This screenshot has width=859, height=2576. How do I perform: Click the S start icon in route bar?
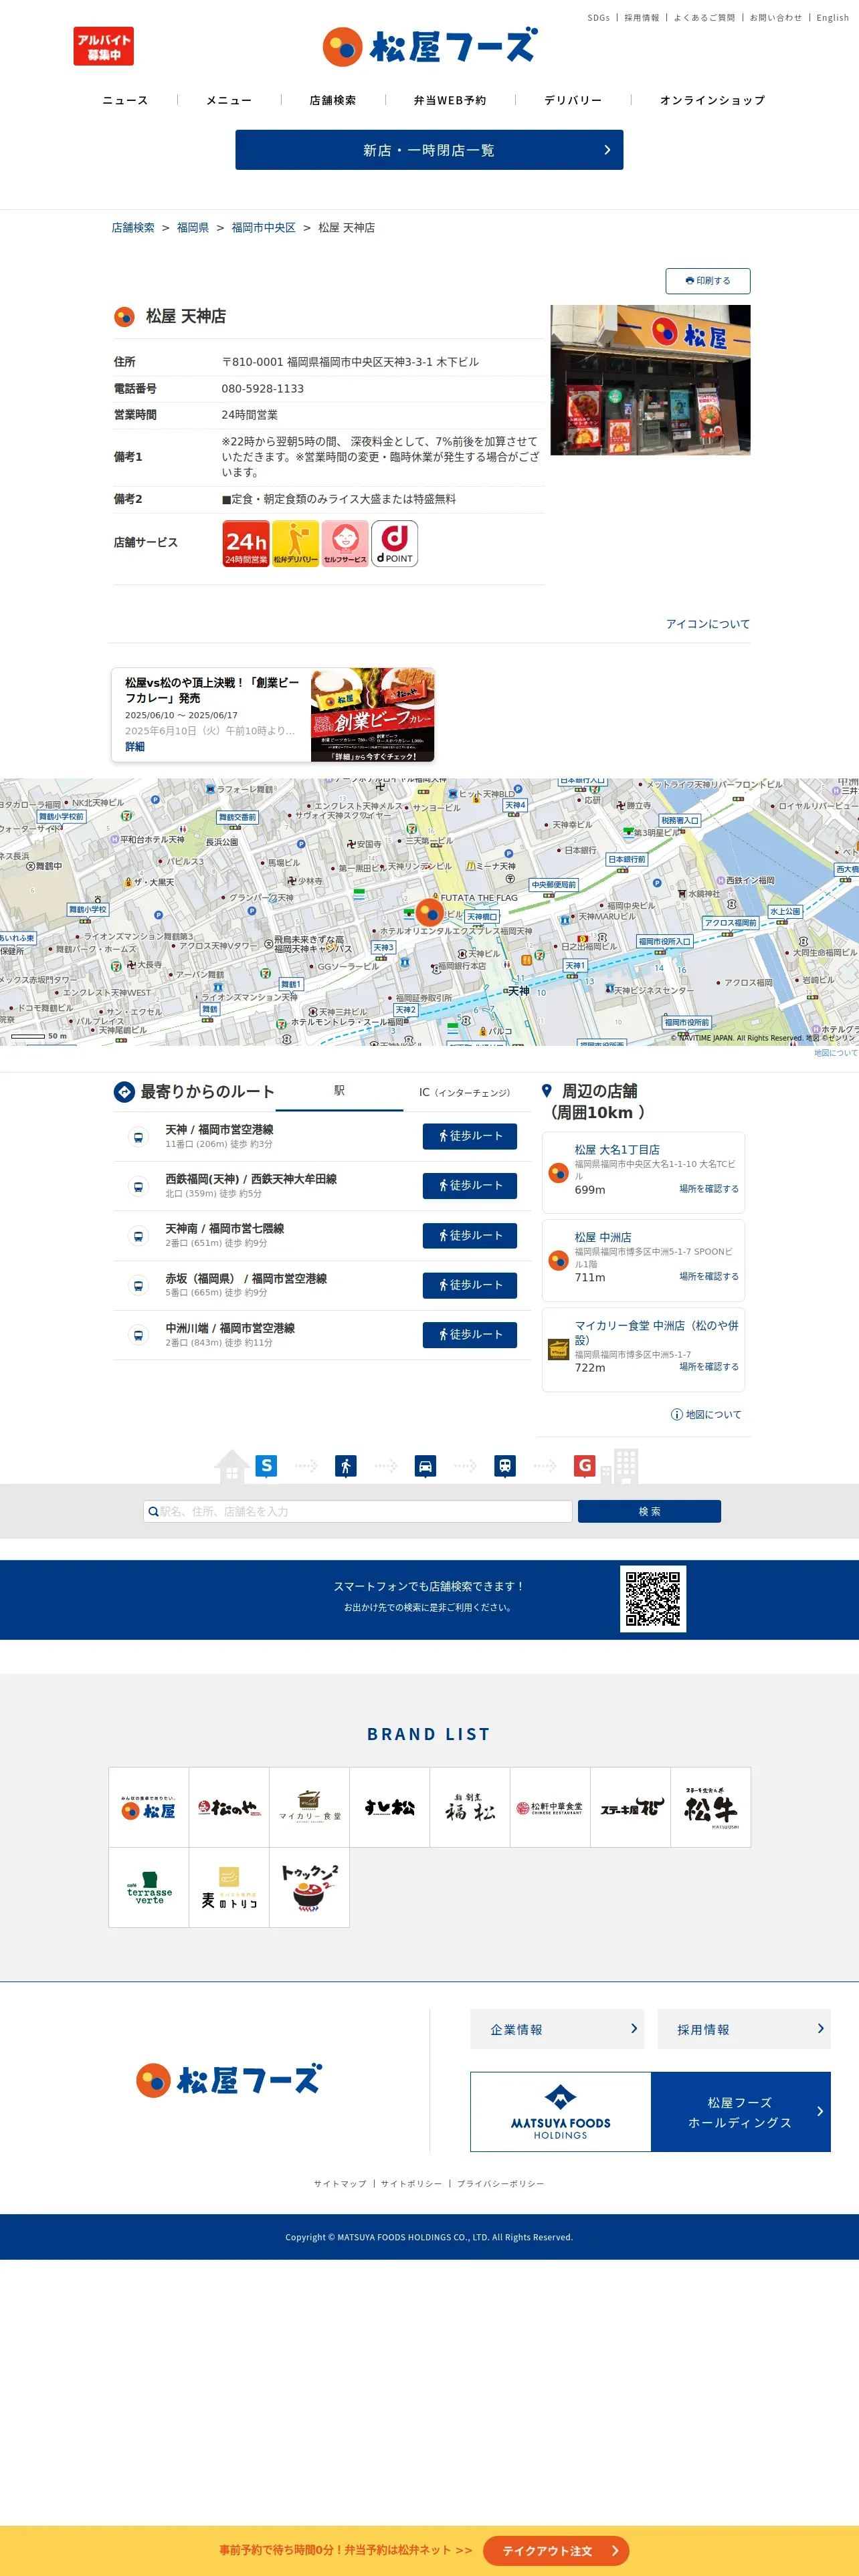pyautogui.click(x=266, y=1465)
